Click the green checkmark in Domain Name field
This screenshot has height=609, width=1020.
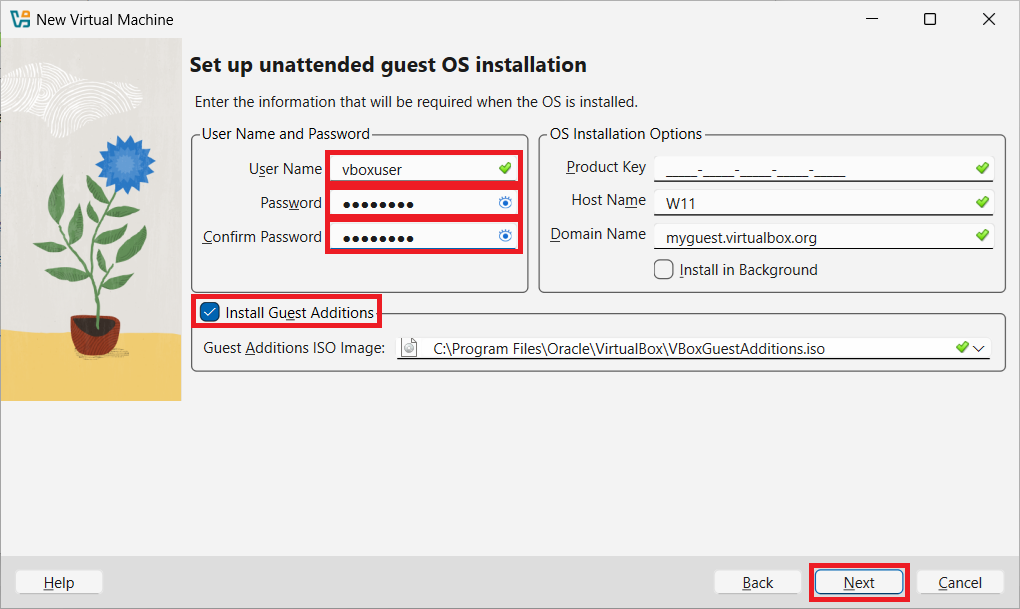pos(982,235)
